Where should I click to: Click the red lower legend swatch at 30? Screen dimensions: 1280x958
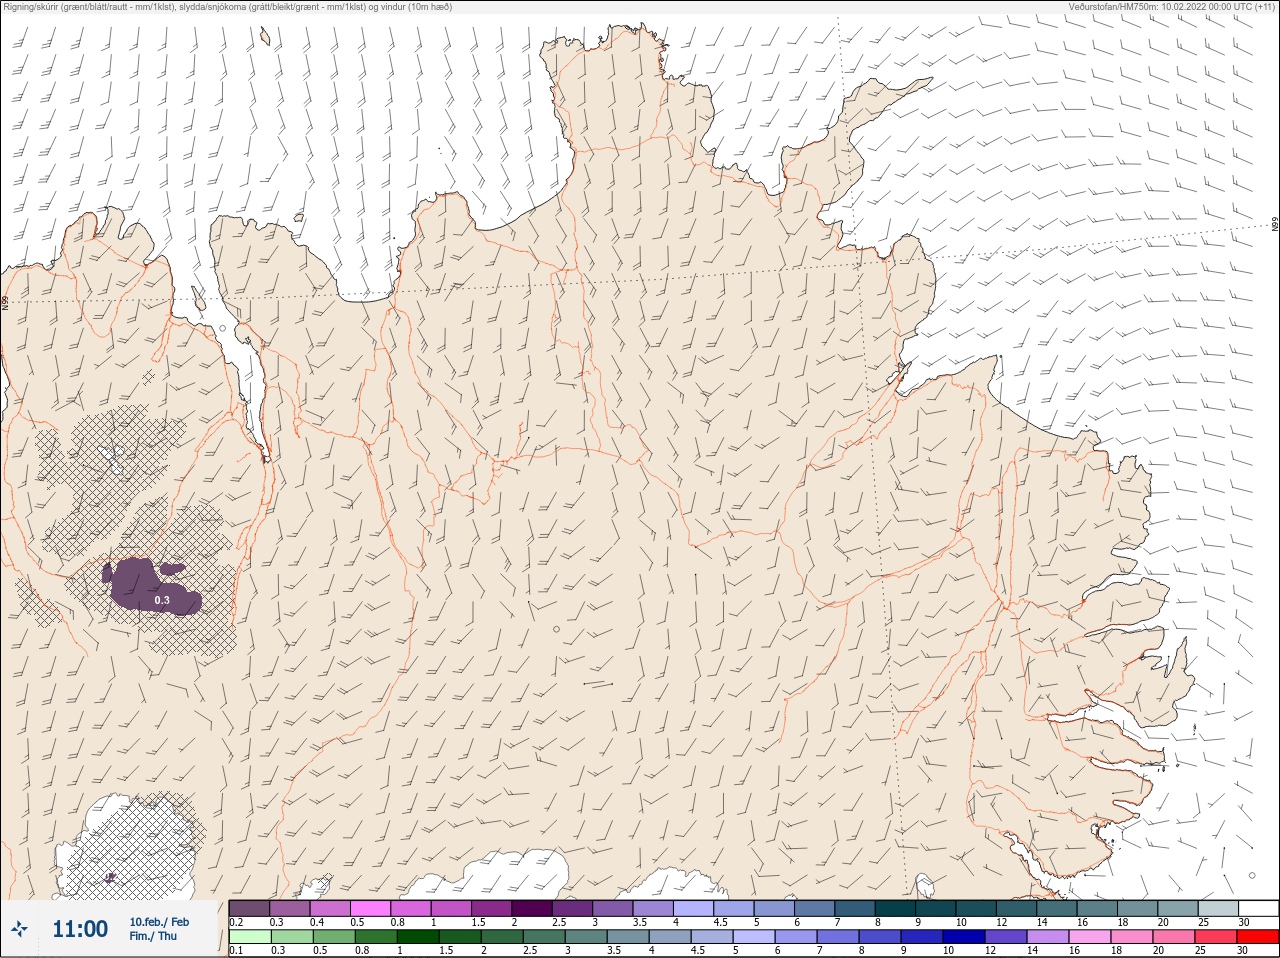coord(1258,937)
